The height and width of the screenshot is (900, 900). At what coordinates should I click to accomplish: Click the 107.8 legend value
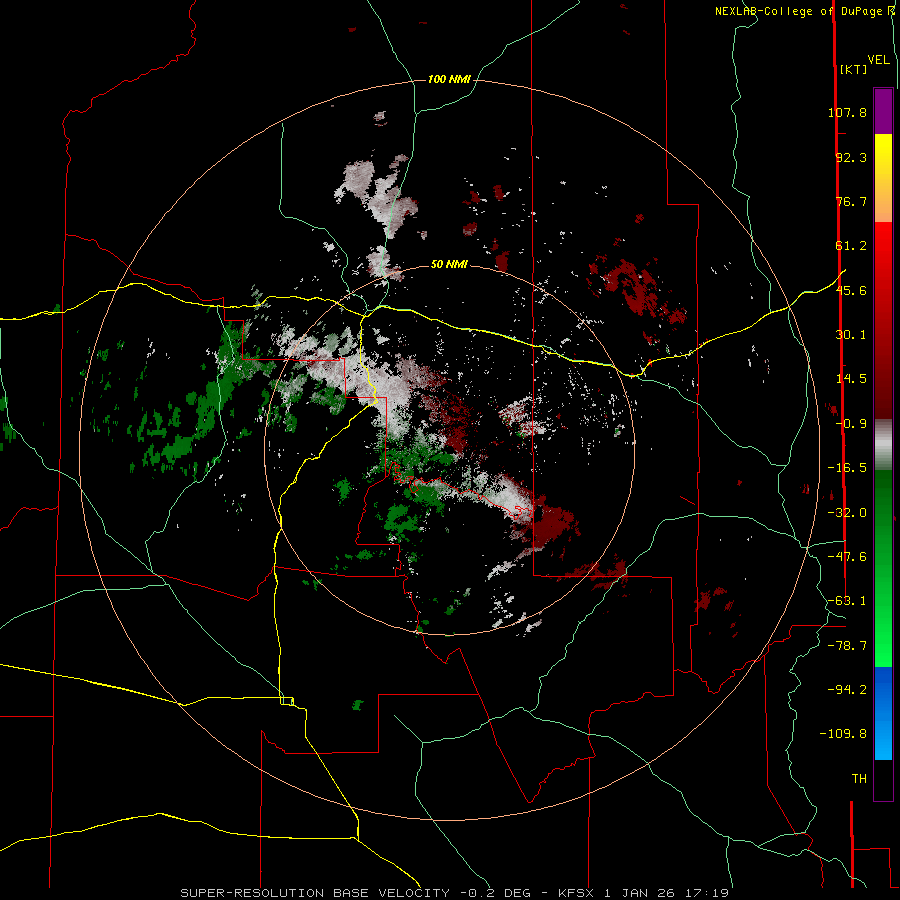(847, 112)
